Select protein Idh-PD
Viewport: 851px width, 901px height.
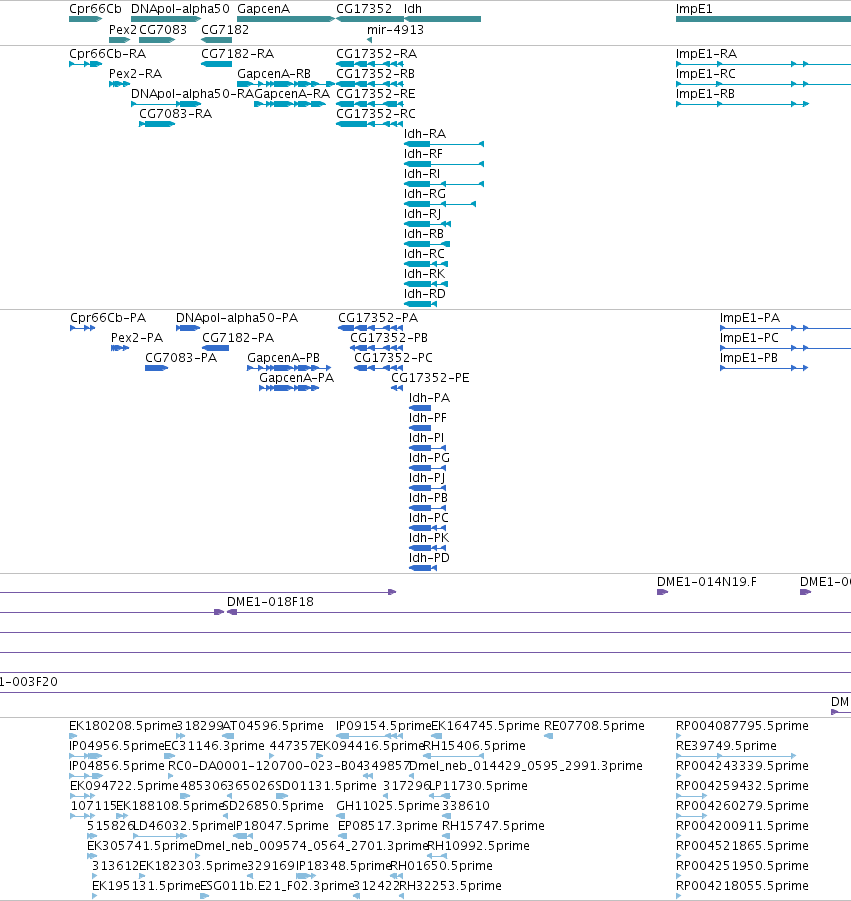tap(429, 558)
